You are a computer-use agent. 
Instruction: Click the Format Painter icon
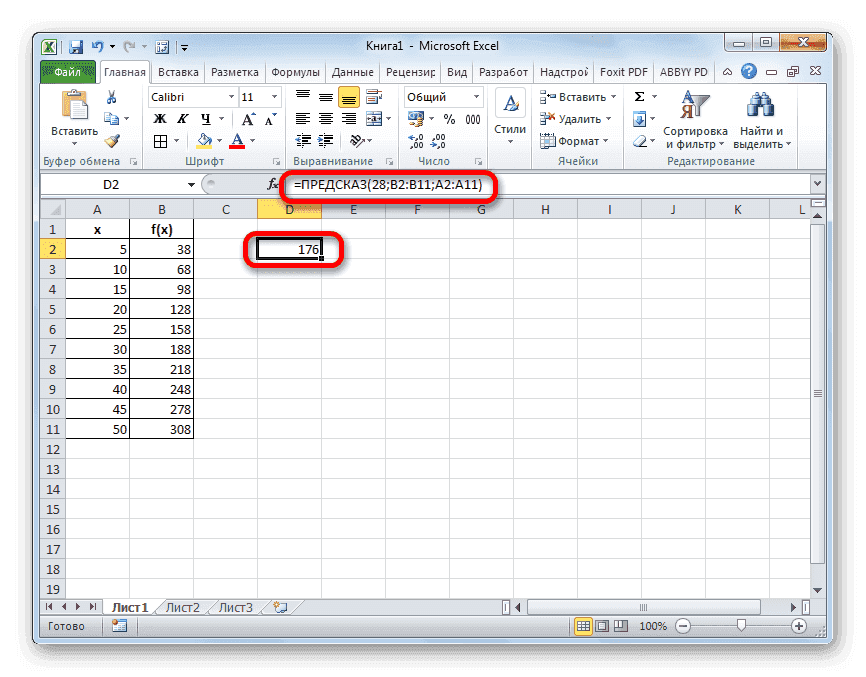[x=110, y=140]
